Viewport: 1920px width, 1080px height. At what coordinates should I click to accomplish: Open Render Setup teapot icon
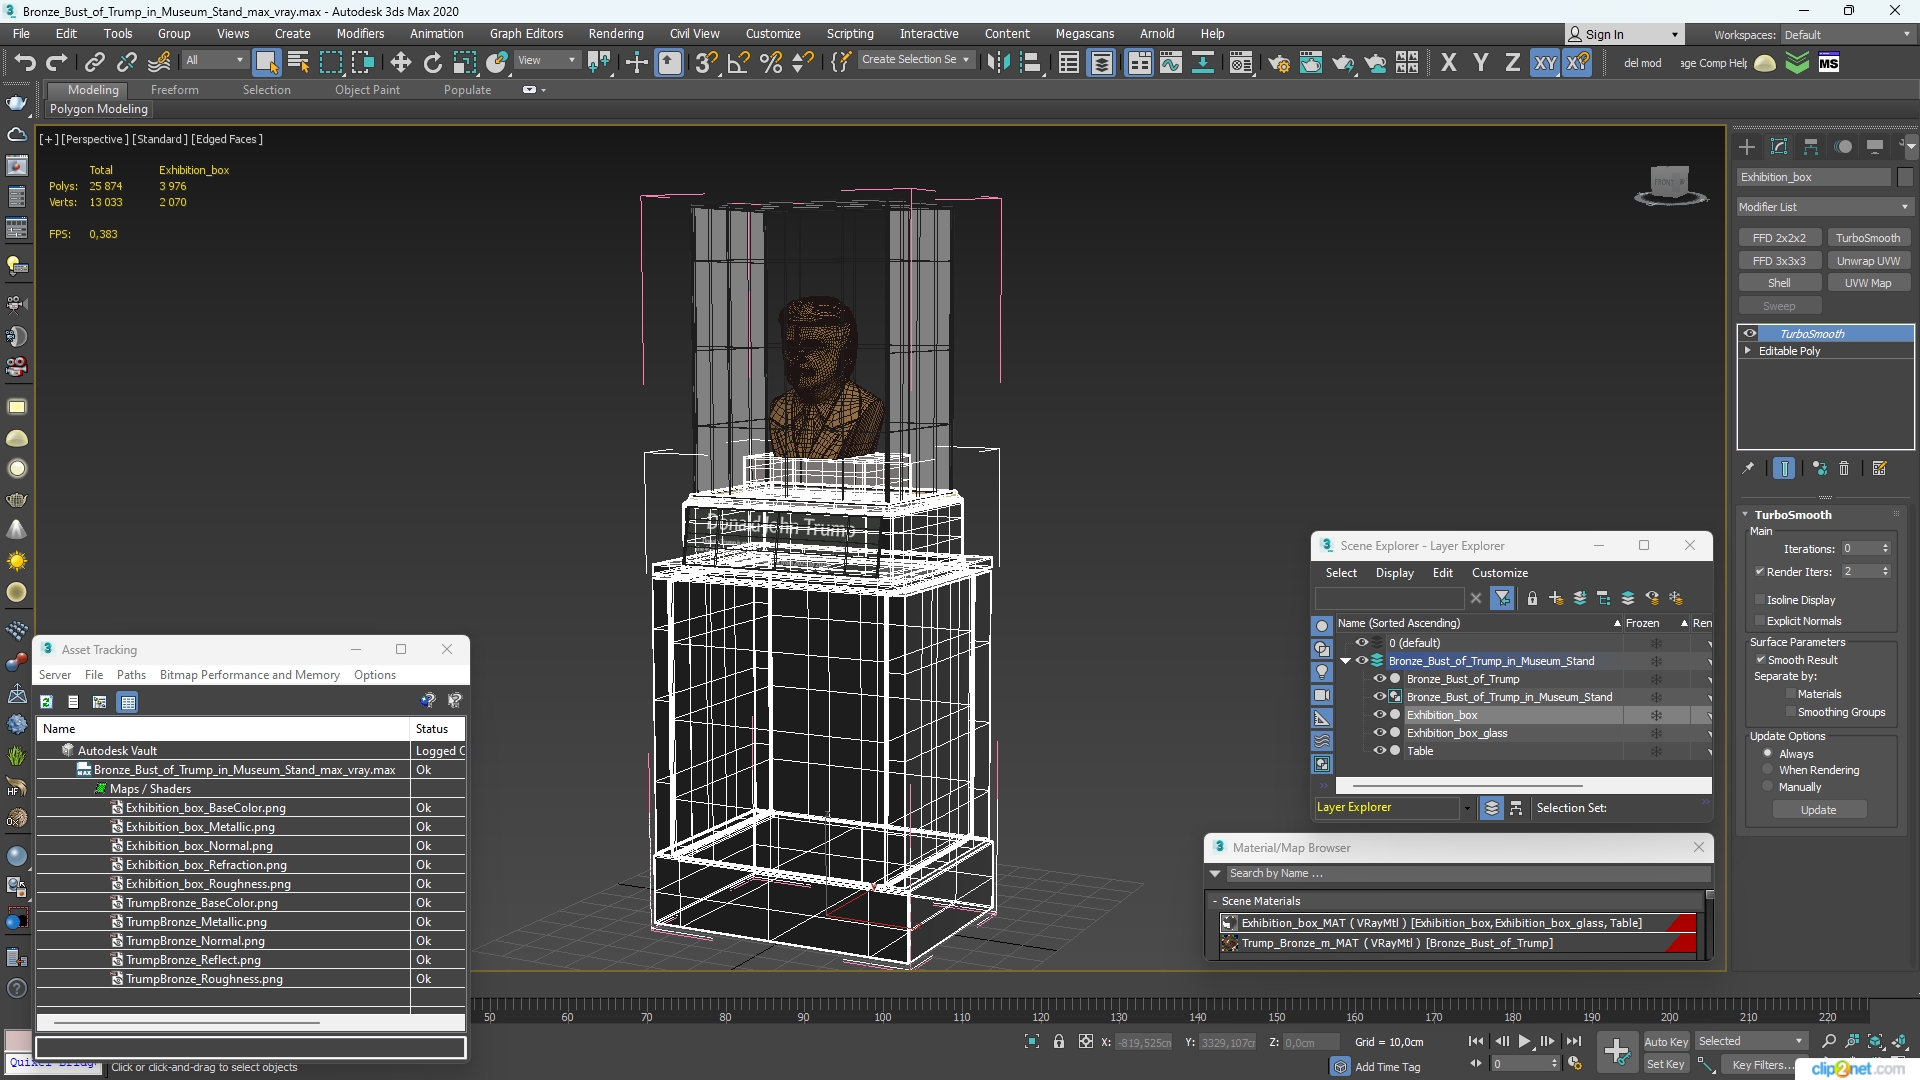point(1278,63)
